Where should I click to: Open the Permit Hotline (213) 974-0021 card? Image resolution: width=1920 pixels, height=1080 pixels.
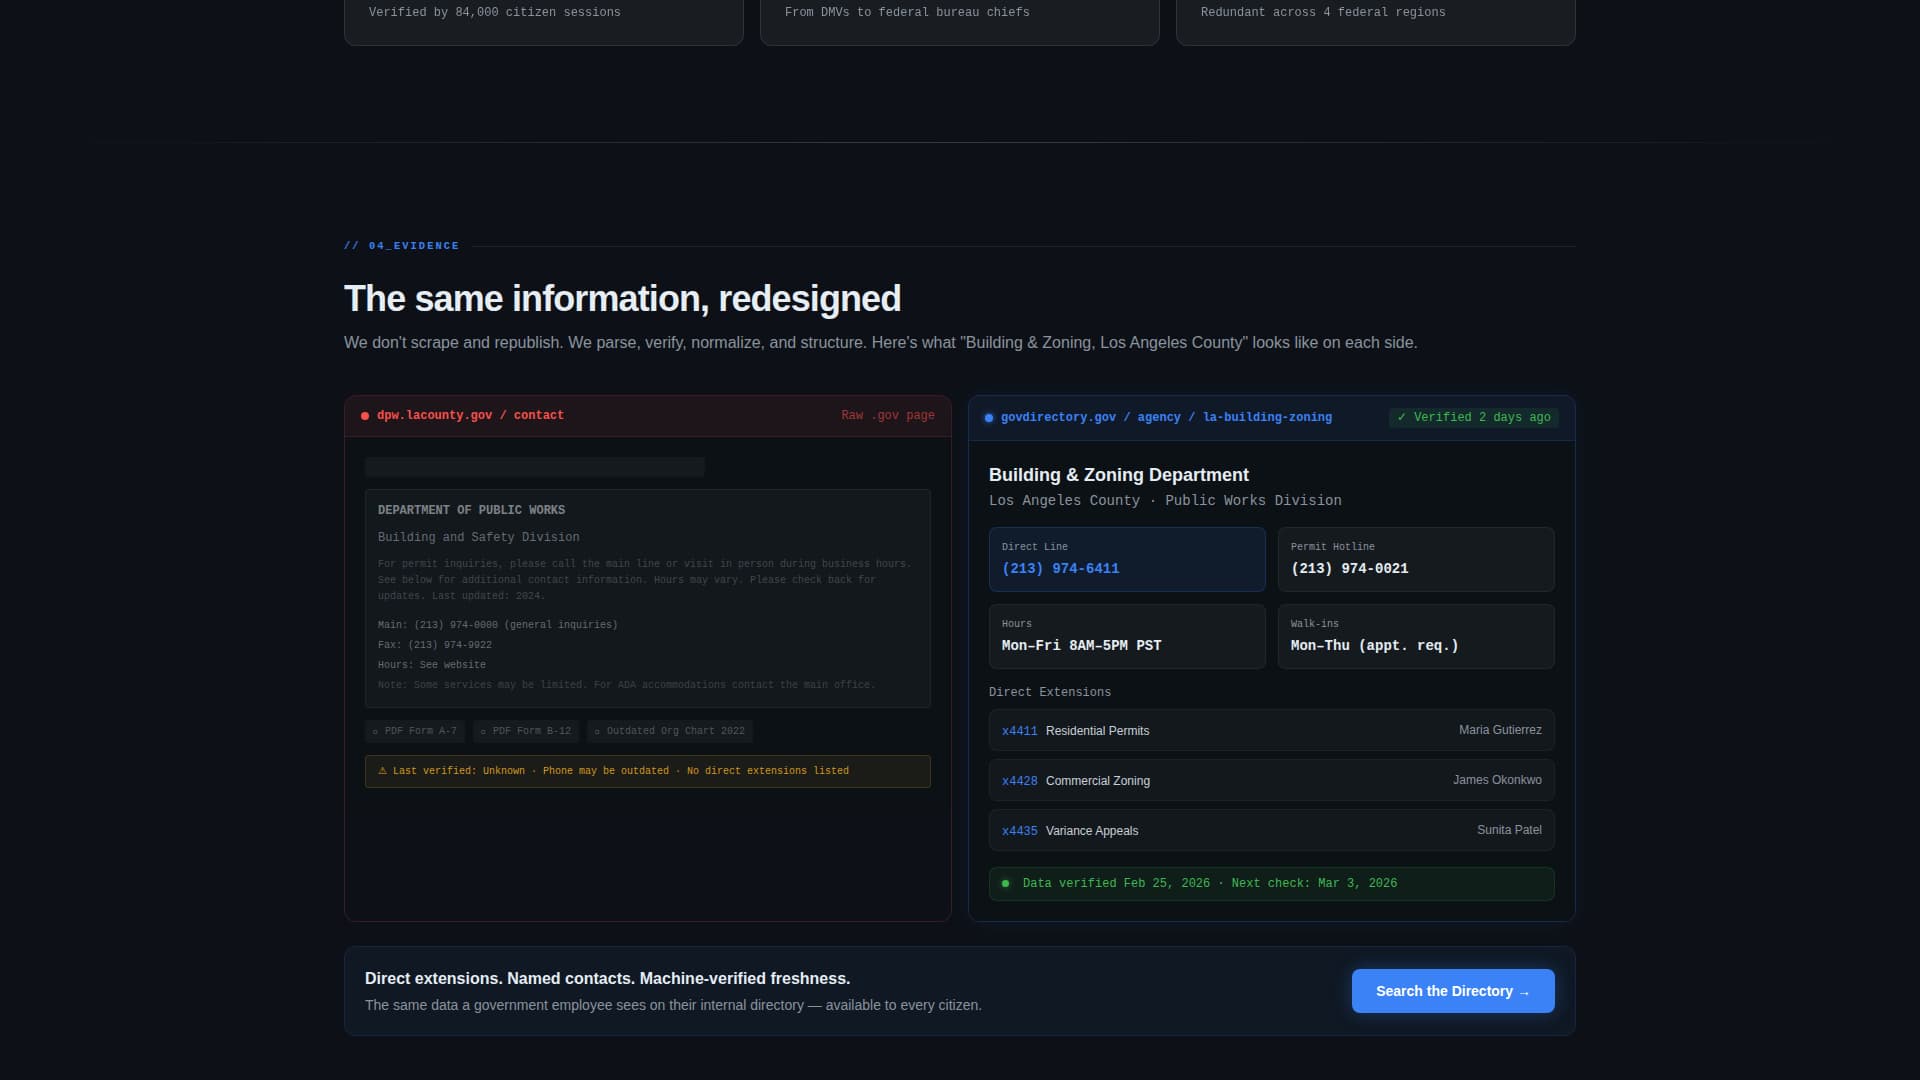coord(1416,559)
